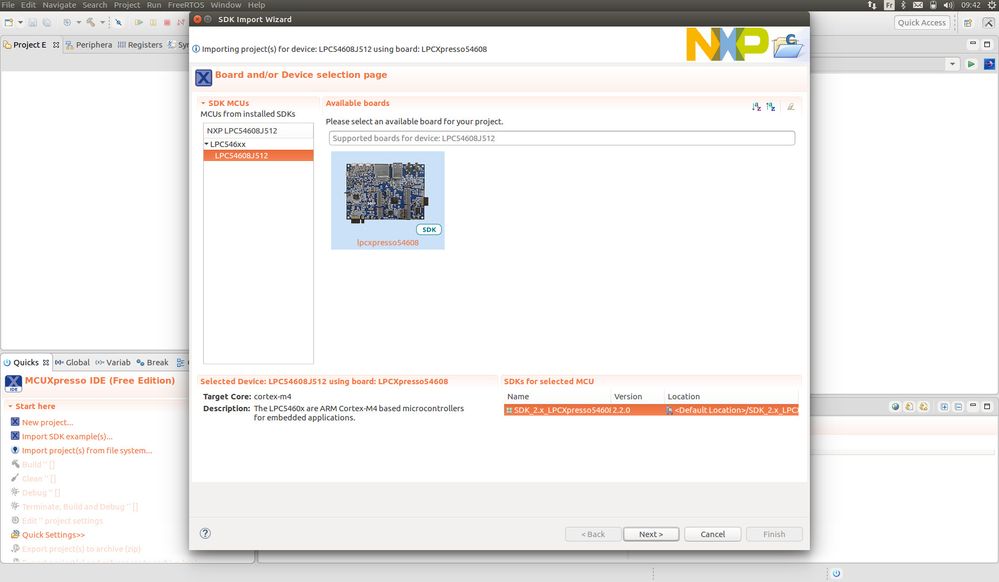Collapse the Start here section
999x582 pixels.
[10, 406]
